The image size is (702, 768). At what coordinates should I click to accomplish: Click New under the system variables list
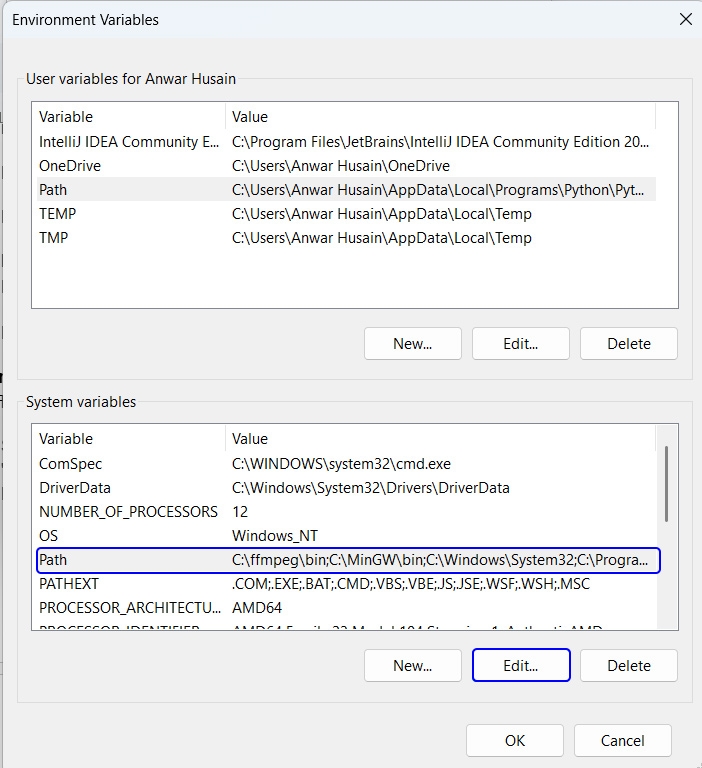412,665
